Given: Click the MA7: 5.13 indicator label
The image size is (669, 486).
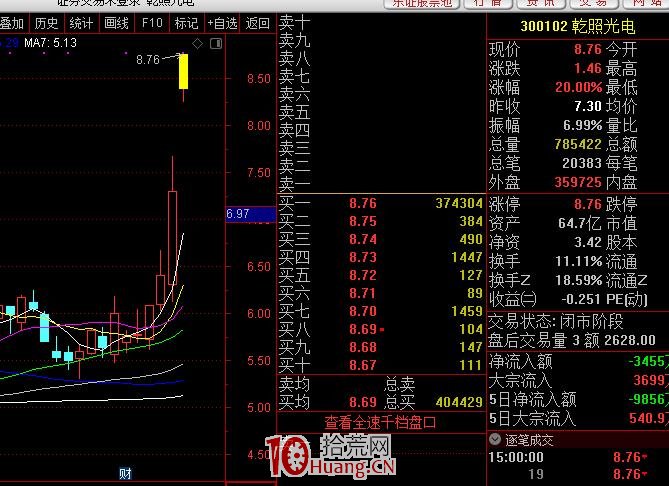Looking at the screenshot, I should [50, 43].
